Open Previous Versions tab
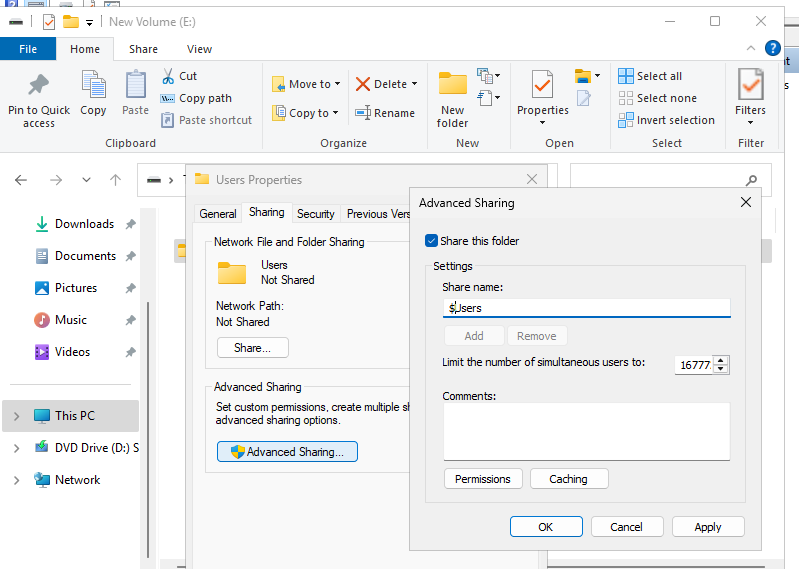The height and width of the screenshot is (569, 799). coord(377,214)
